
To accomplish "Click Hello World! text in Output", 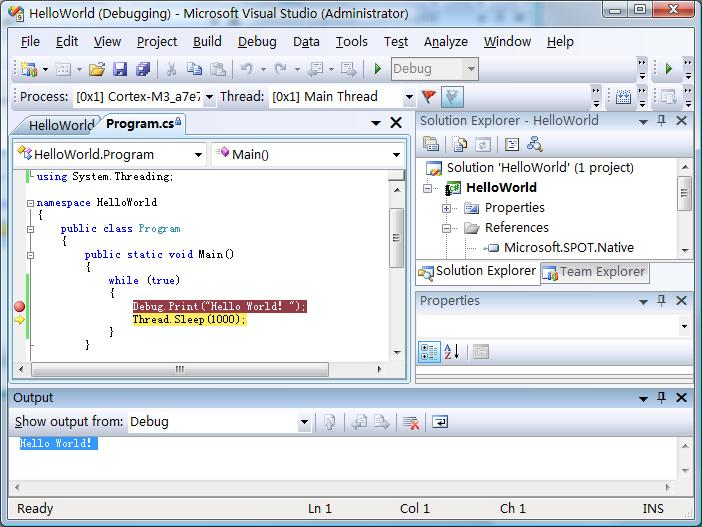I will 58,443.
